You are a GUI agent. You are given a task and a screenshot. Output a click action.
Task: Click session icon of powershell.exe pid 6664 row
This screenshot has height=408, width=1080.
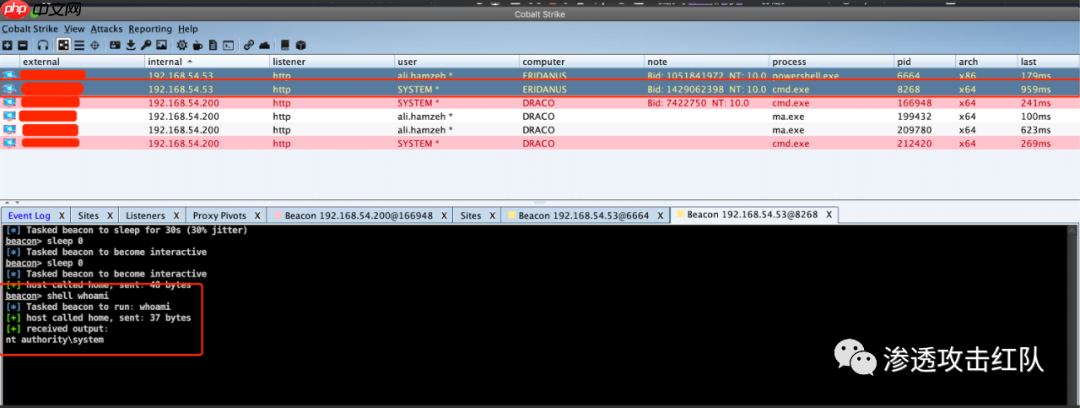click(10, 74)
